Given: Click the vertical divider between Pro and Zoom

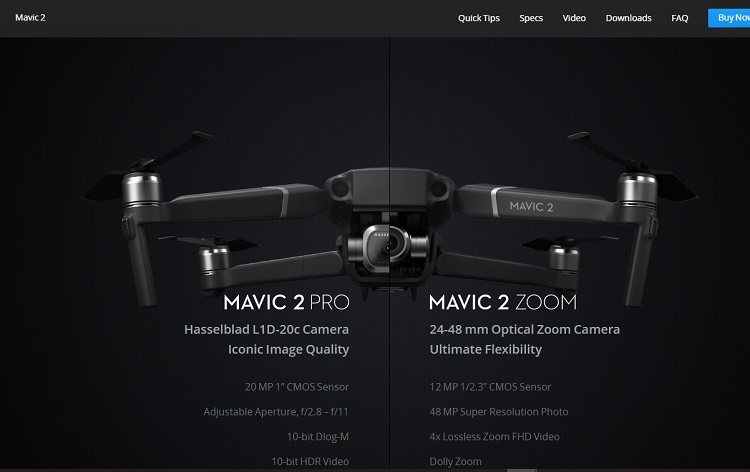Looking at the screenshot, I should coord(389,253).
